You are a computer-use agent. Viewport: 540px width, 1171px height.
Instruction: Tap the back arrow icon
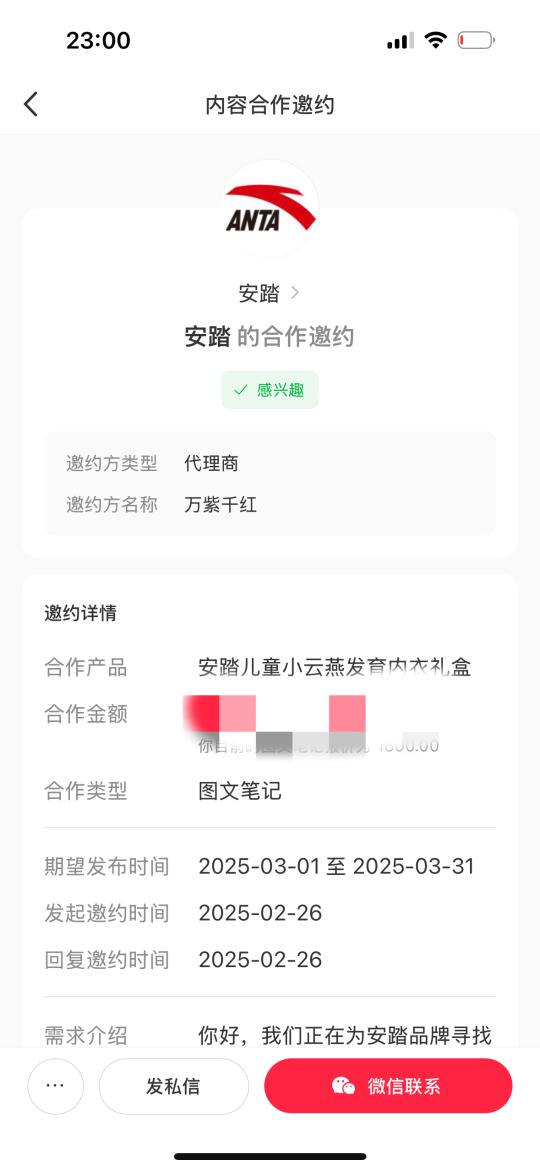31,105
